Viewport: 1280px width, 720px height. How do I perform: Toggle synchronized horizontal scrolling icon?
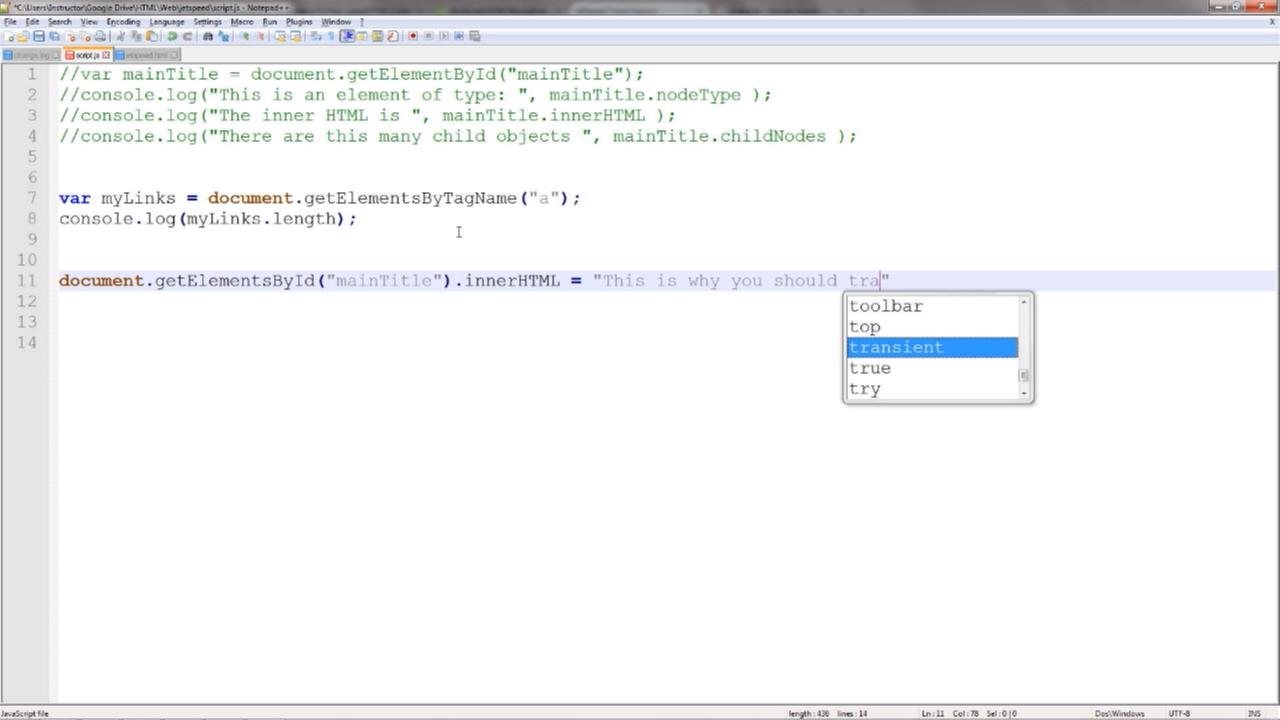click(296, 36)
